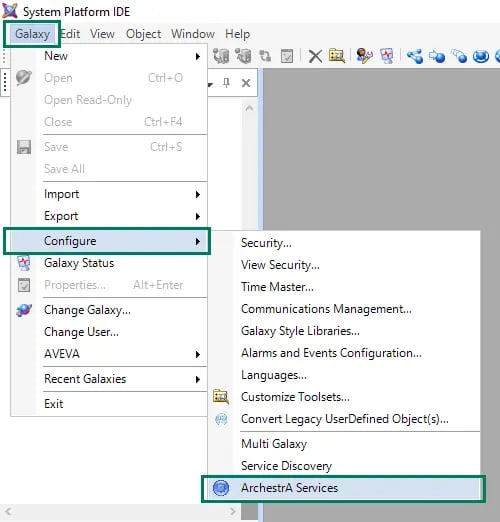The width and height of the screenshot is (500, 522).
Task: Expand the New submenu arrow
Action: click(198, 56)
